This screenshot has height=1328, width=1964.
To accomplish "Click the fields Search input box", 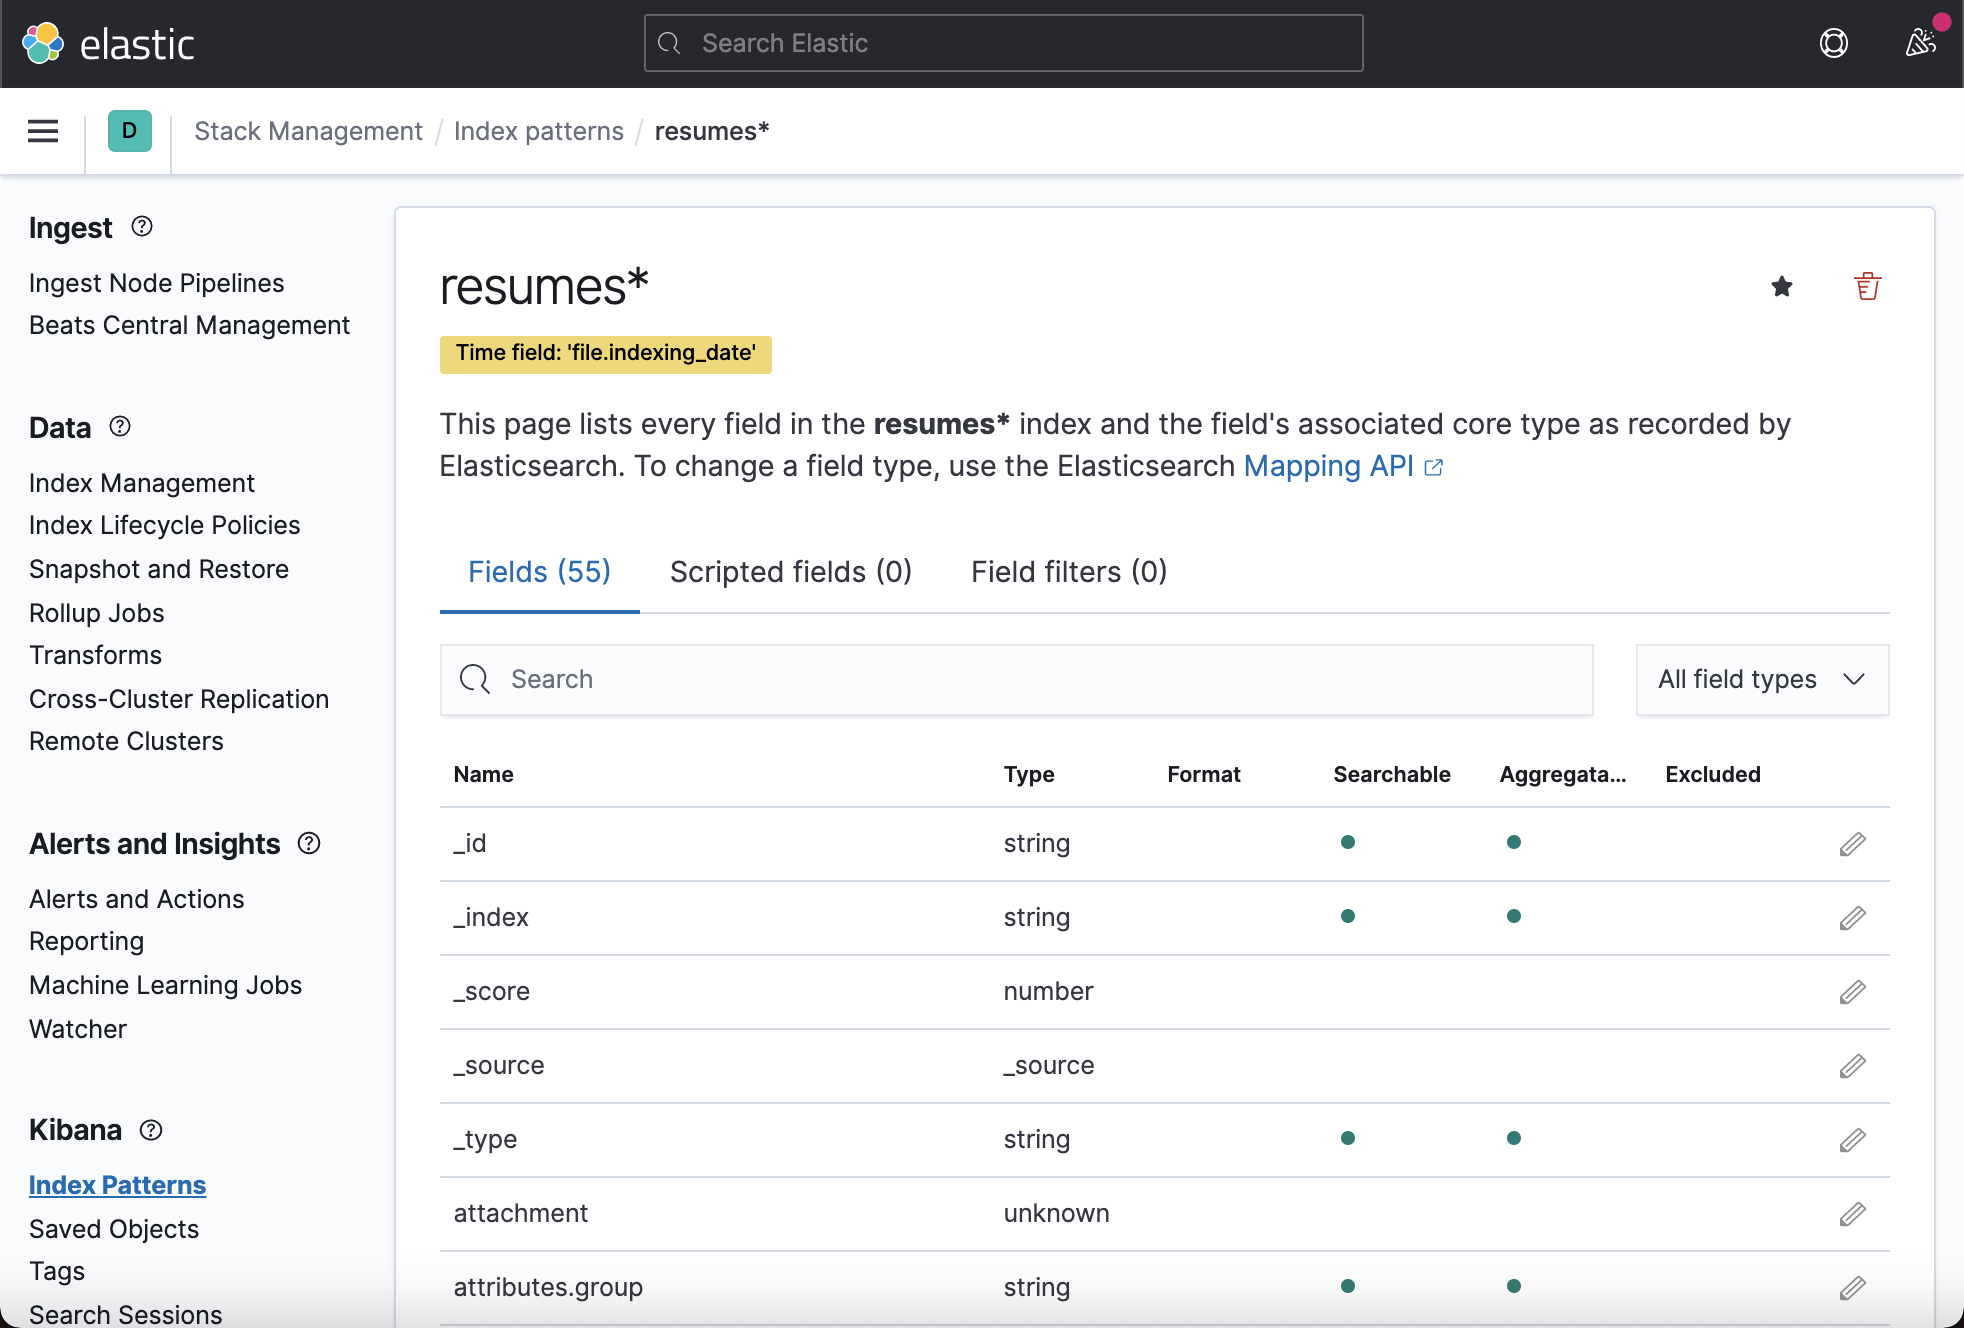I will [1016, 680].
